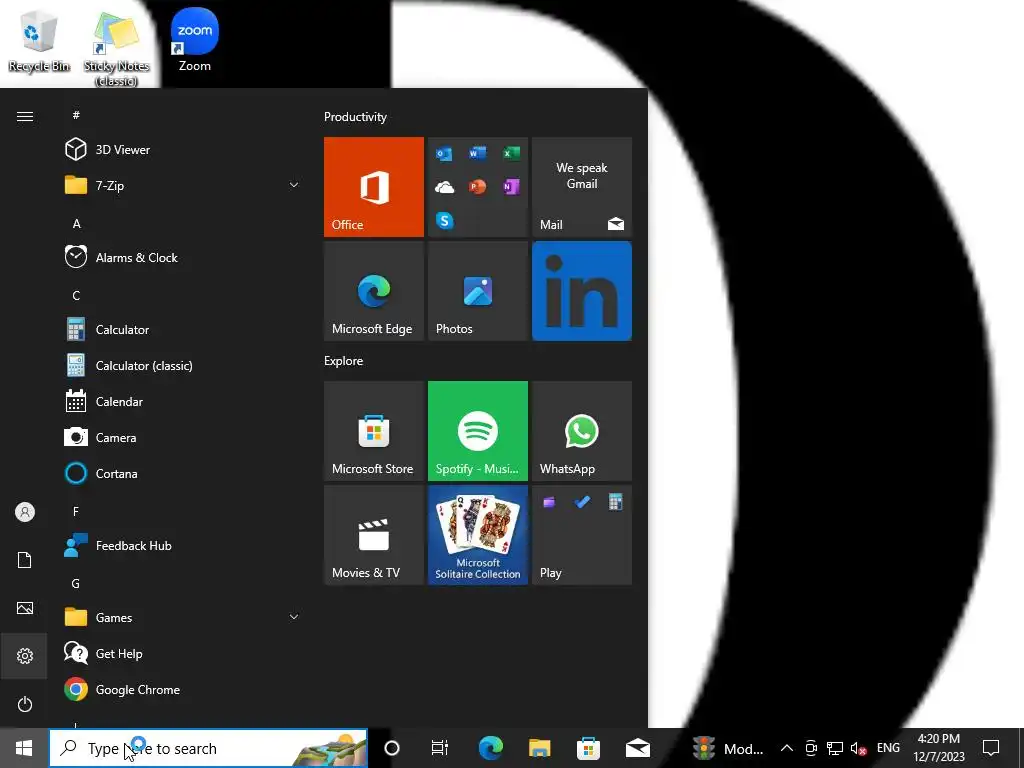This screenshot has width=1024, height=768.
Task: Open Word icon in Office tile group
Action: pos(477,153)
